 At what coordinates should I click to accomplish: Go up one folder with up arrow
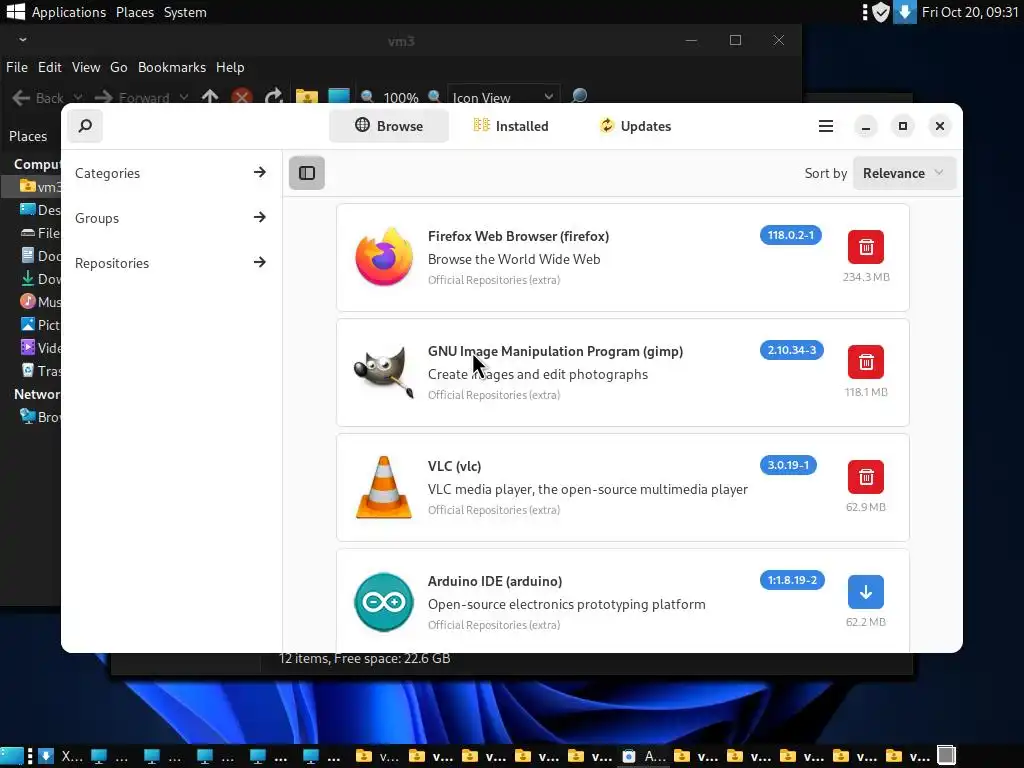click(210, 97)
